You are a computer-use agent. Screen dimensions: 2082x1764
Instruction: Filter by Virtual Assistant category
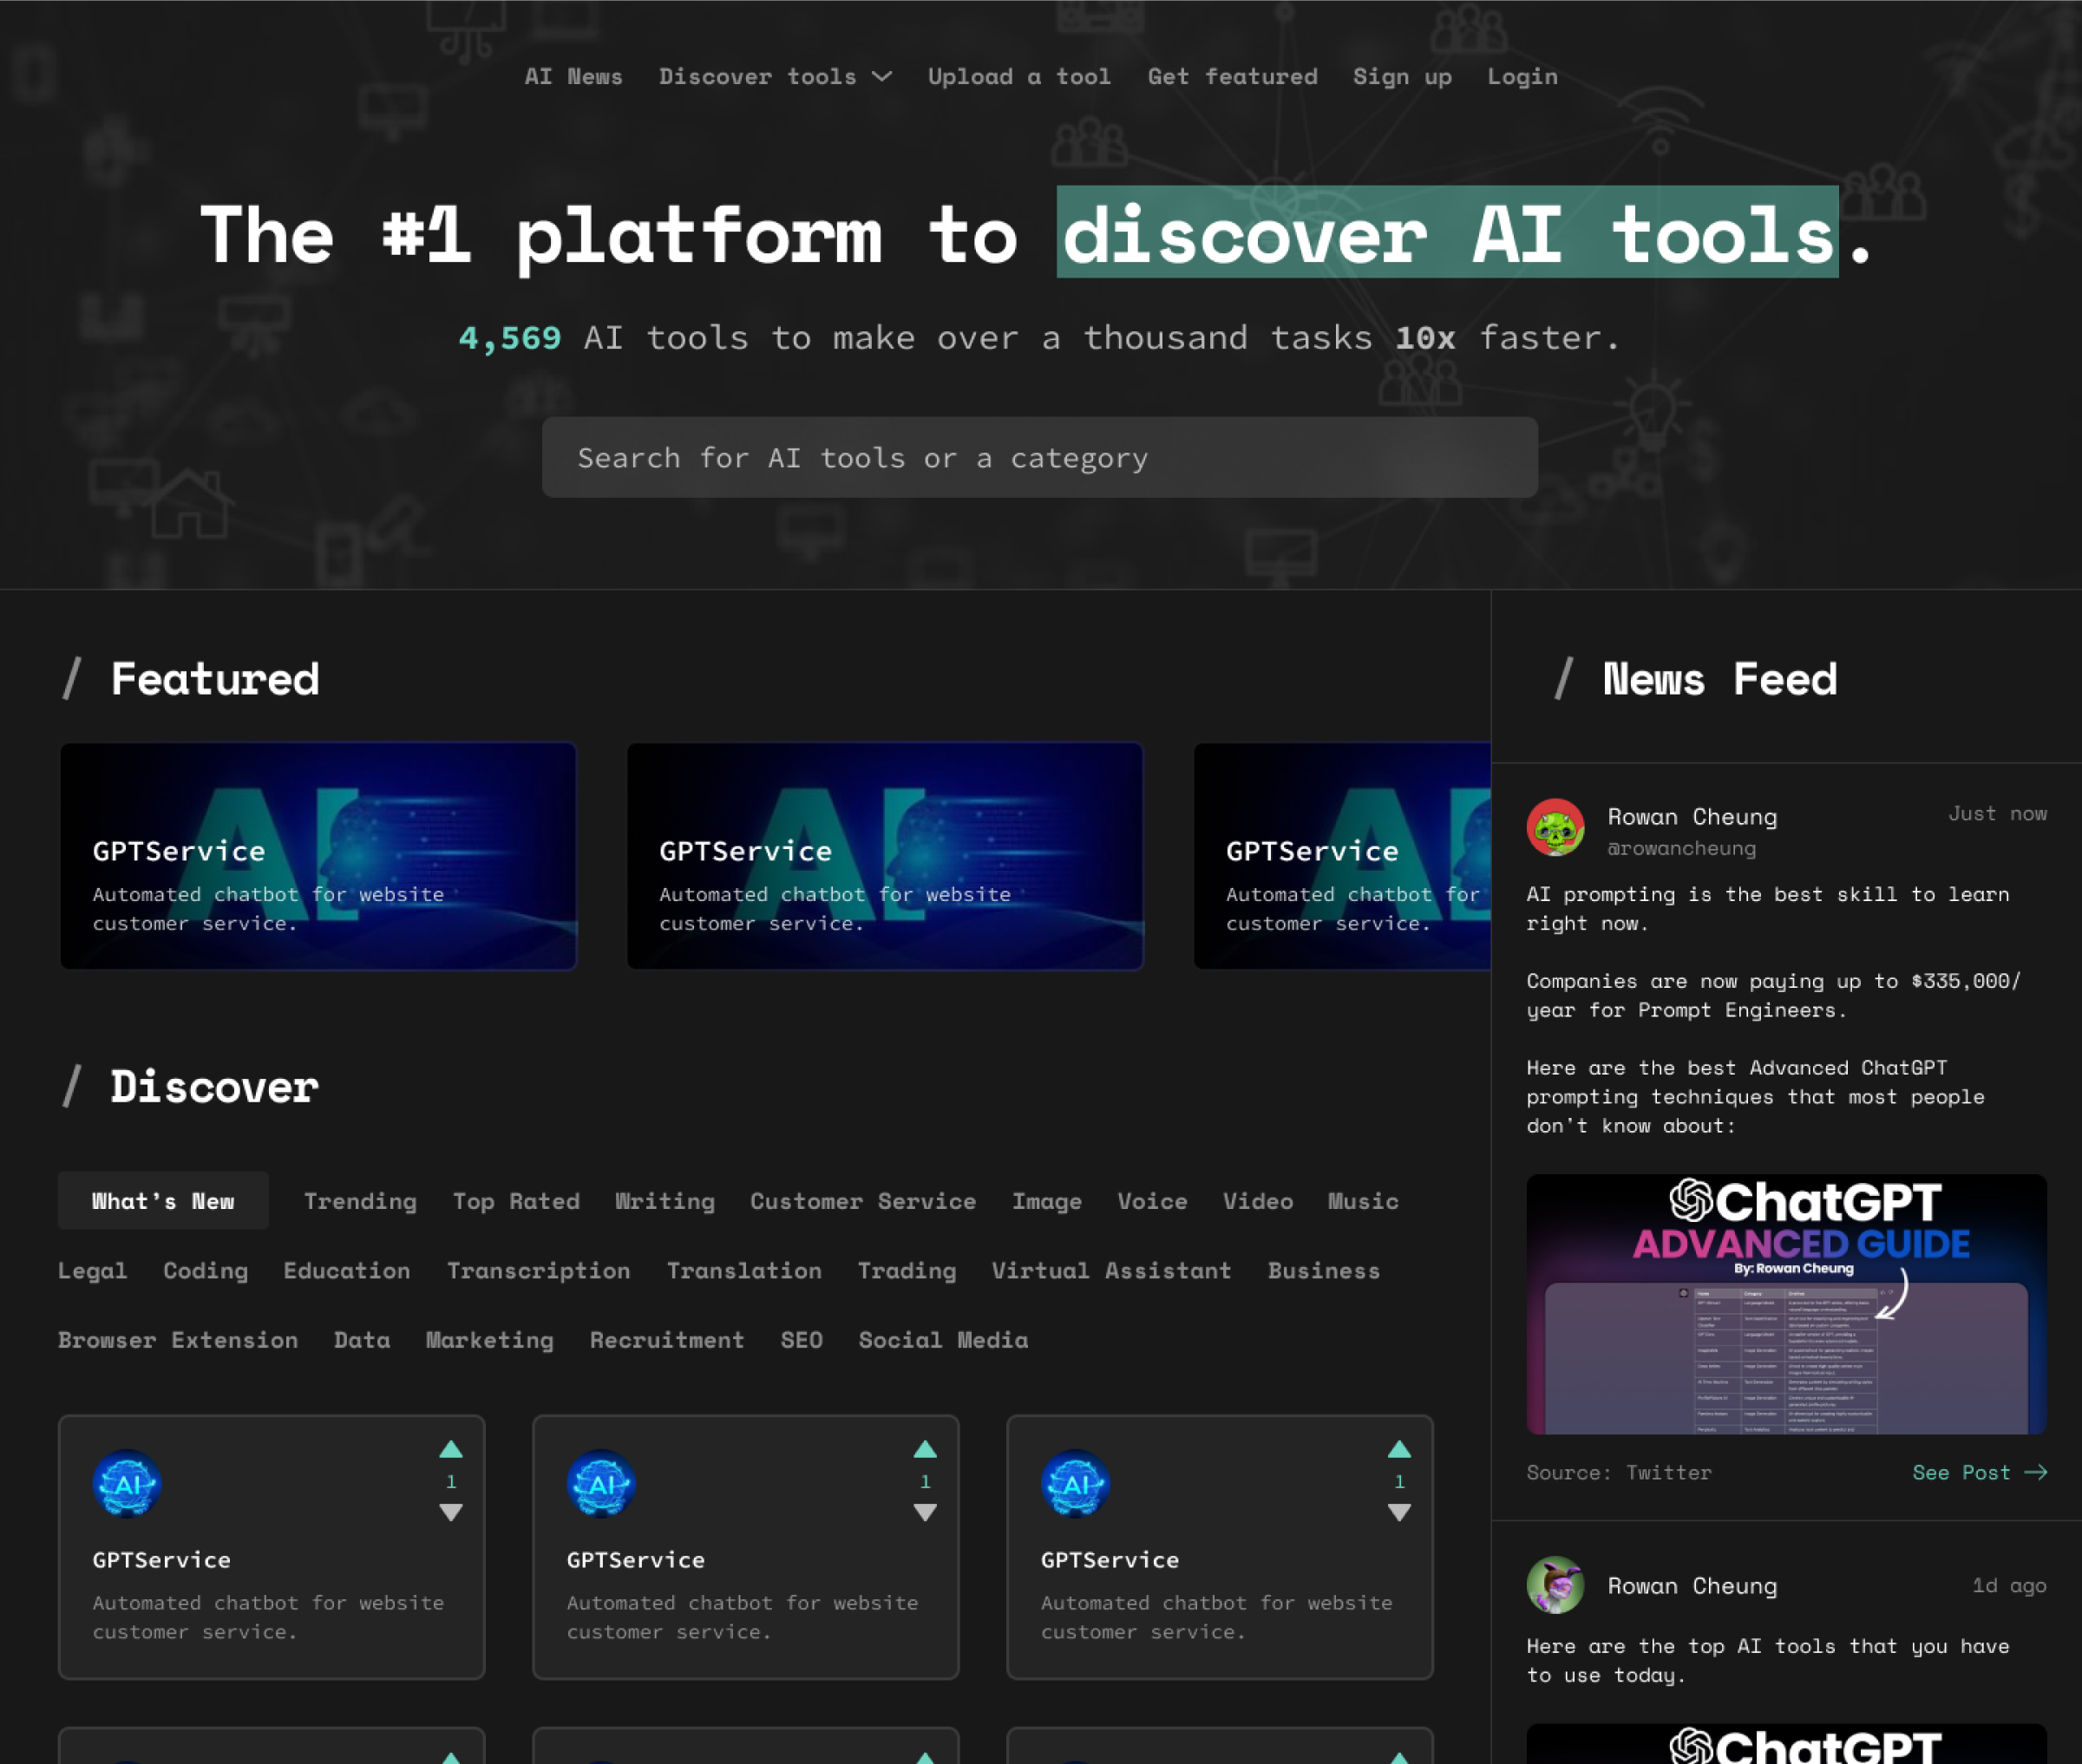(x=1111, y=1270)
